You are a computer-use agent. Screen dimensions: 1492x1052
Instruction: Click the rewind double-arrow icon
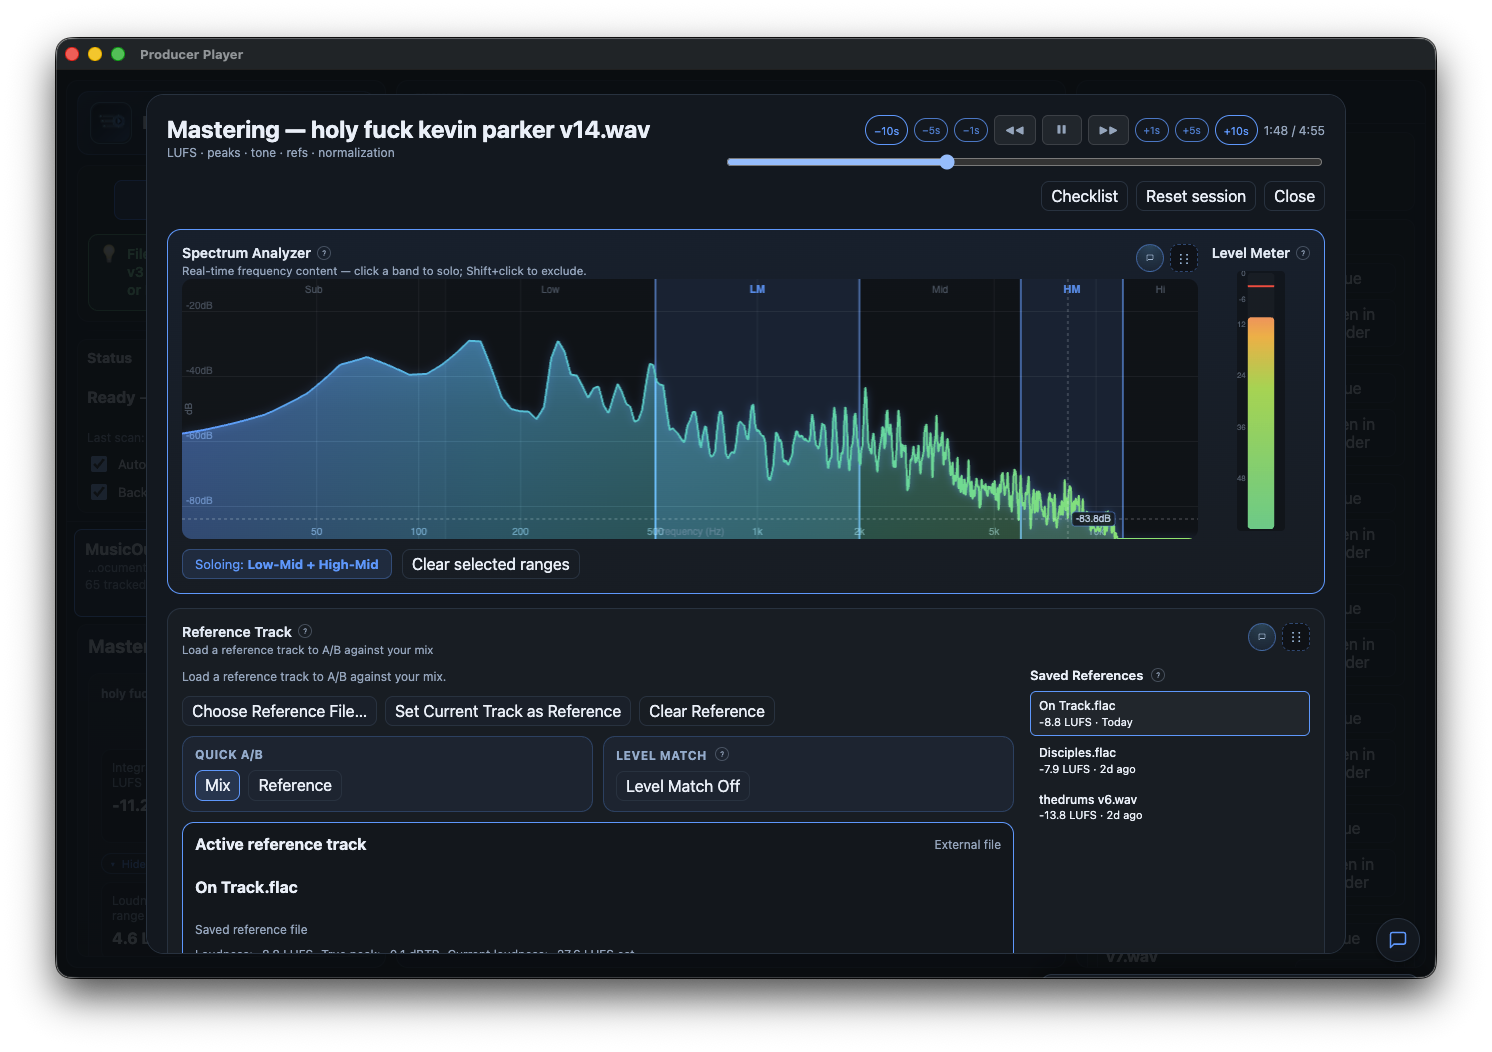[1014, 130]
